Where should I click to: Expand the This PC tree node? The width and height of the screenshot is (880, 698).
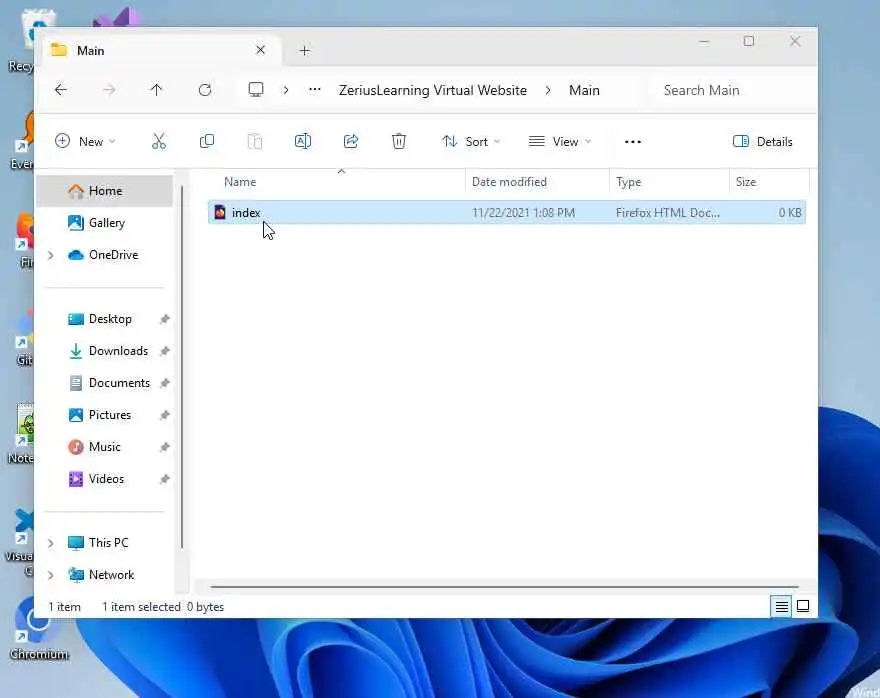click(51, 543)
